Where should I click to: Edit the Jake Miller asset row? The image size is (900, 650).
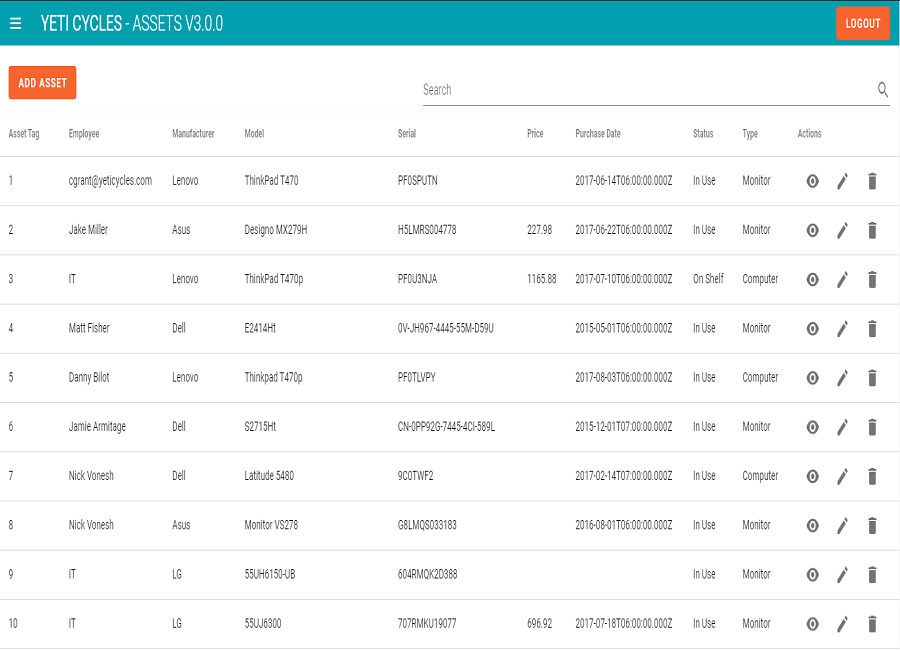pos(842,230)
